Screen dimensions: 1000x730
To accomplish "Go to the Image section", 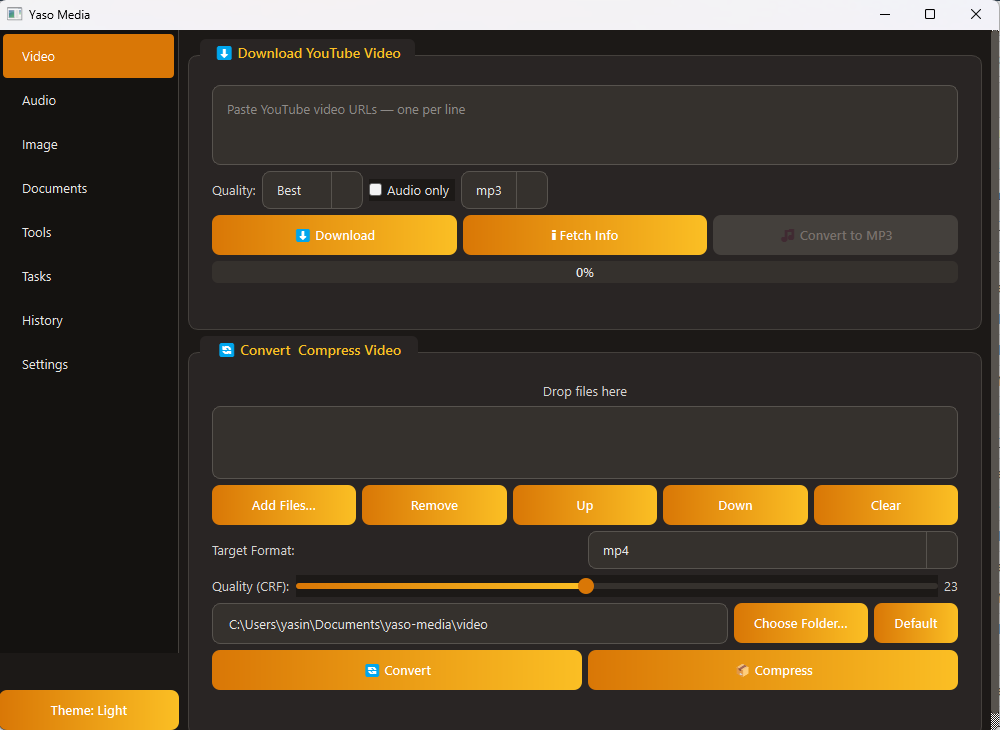I will 89,144.
